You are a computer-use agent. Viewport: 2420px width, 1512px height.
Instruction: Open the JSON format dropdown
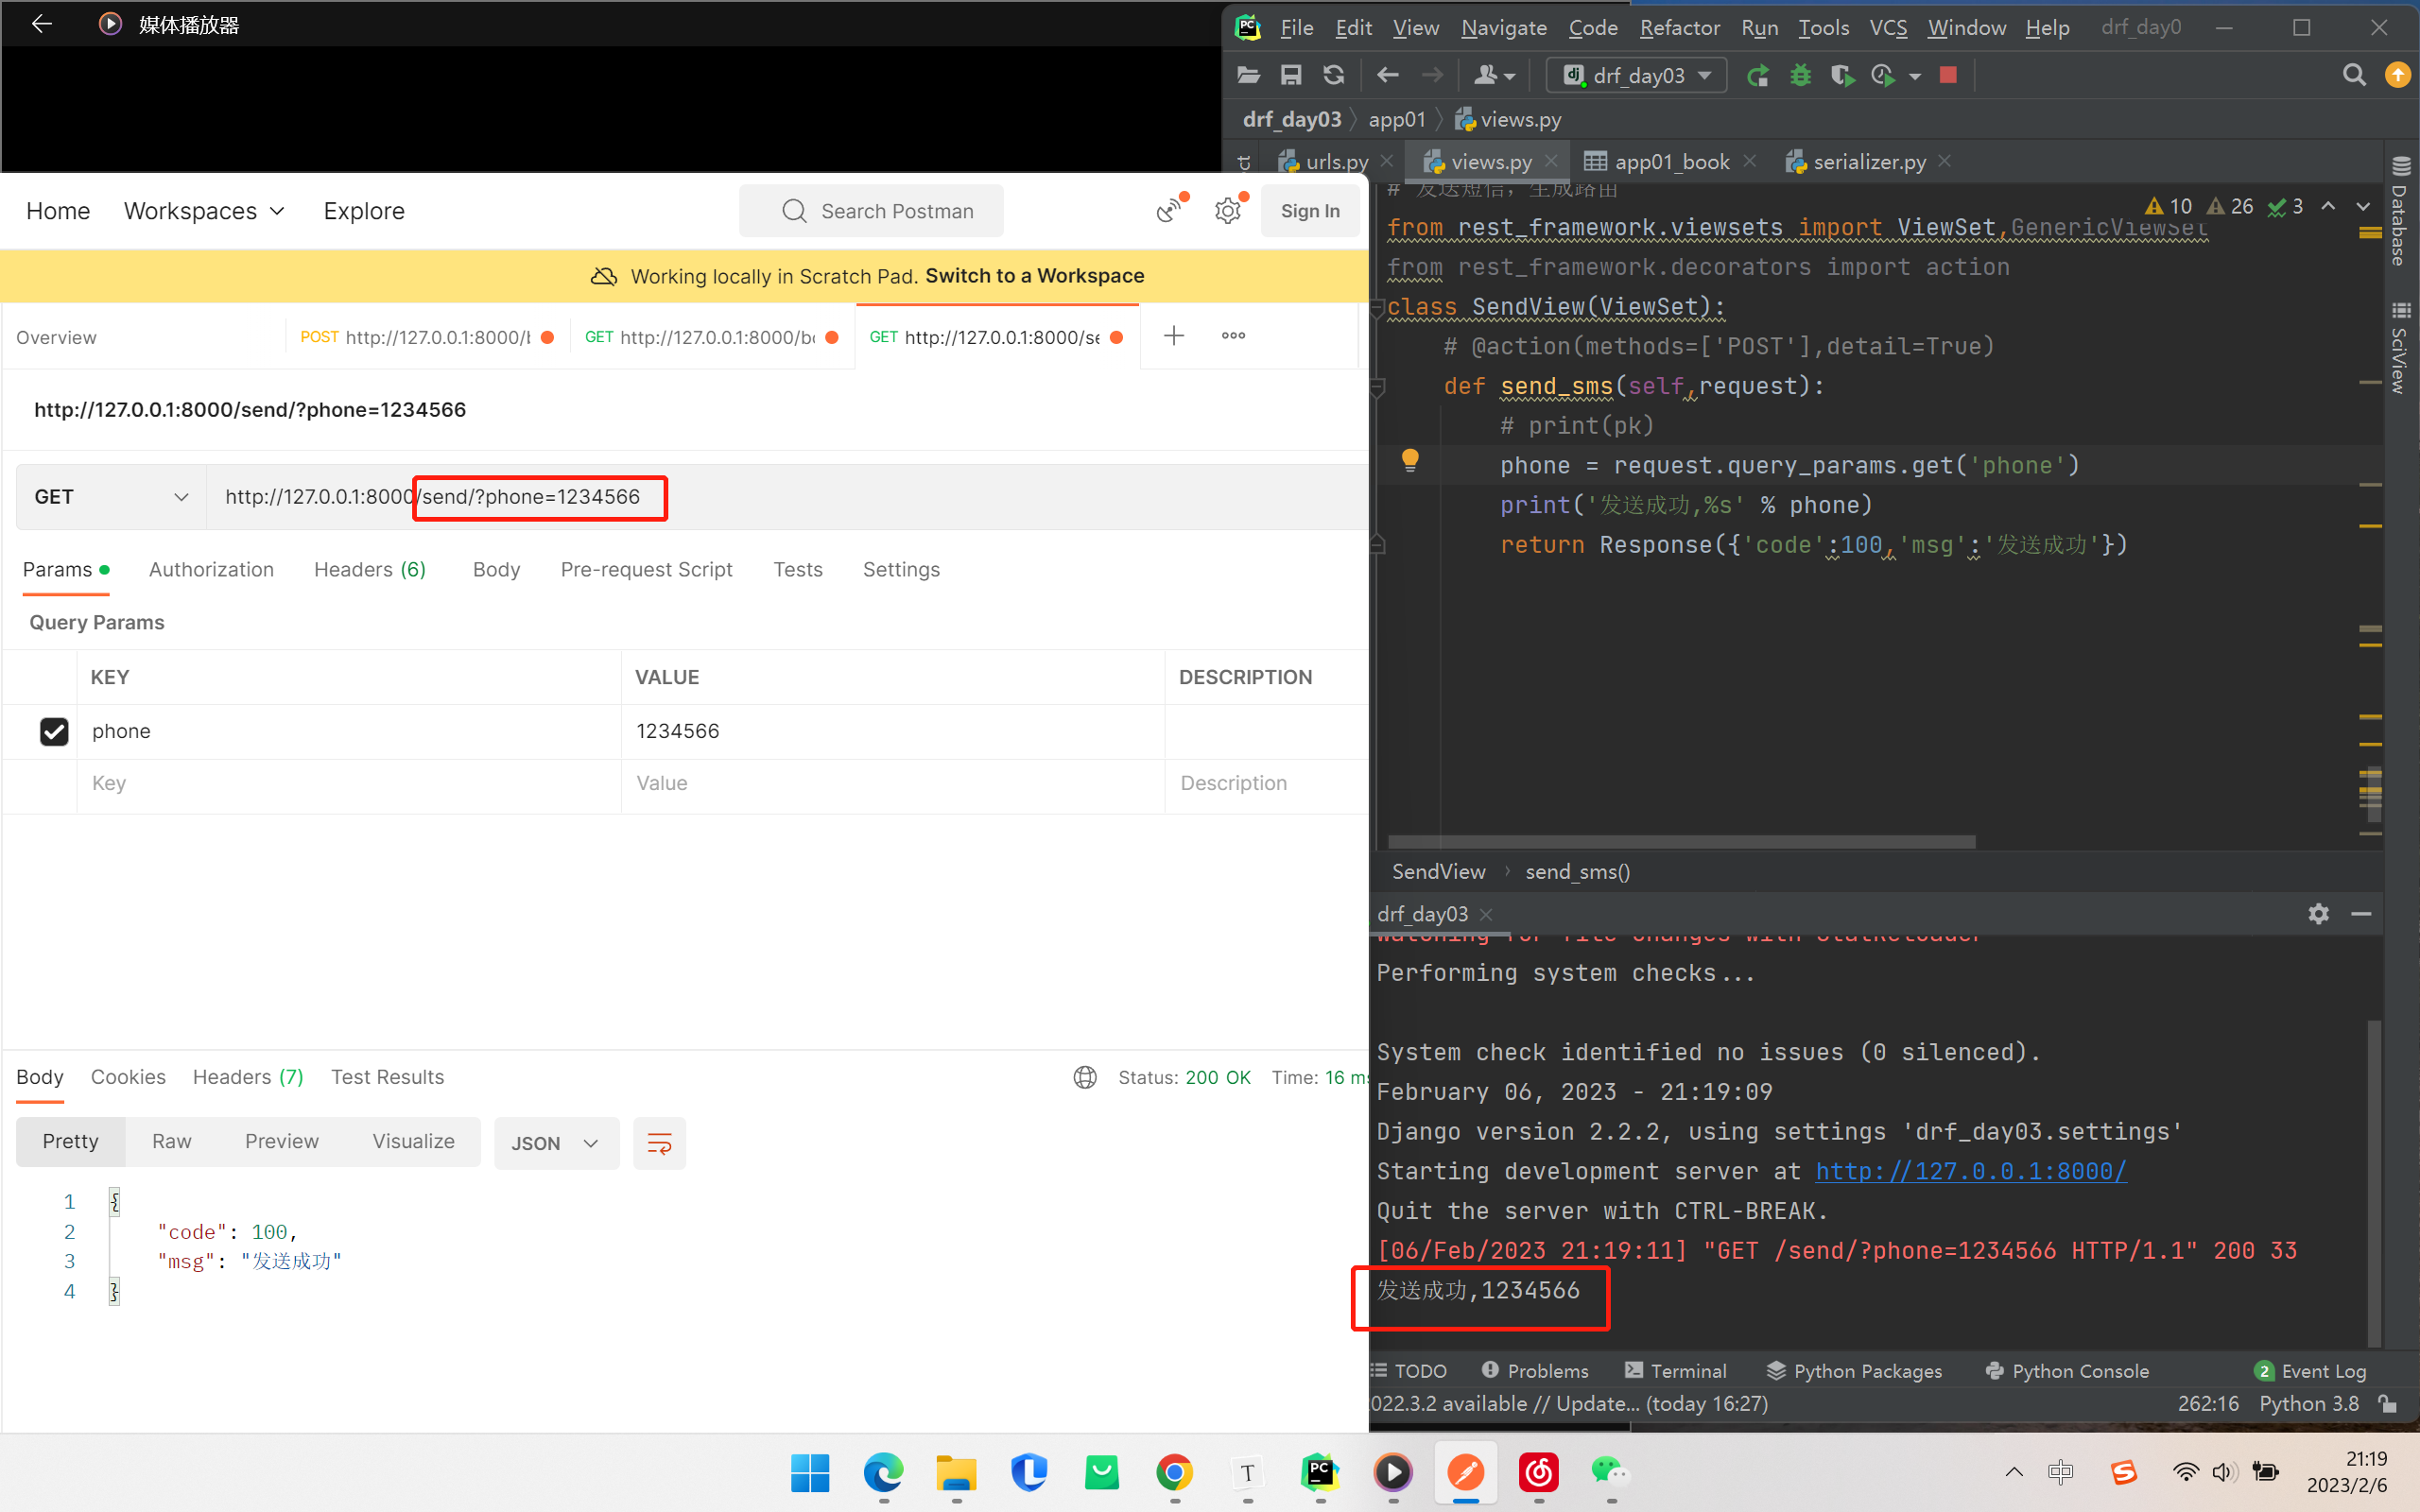tap(556, 1143)
